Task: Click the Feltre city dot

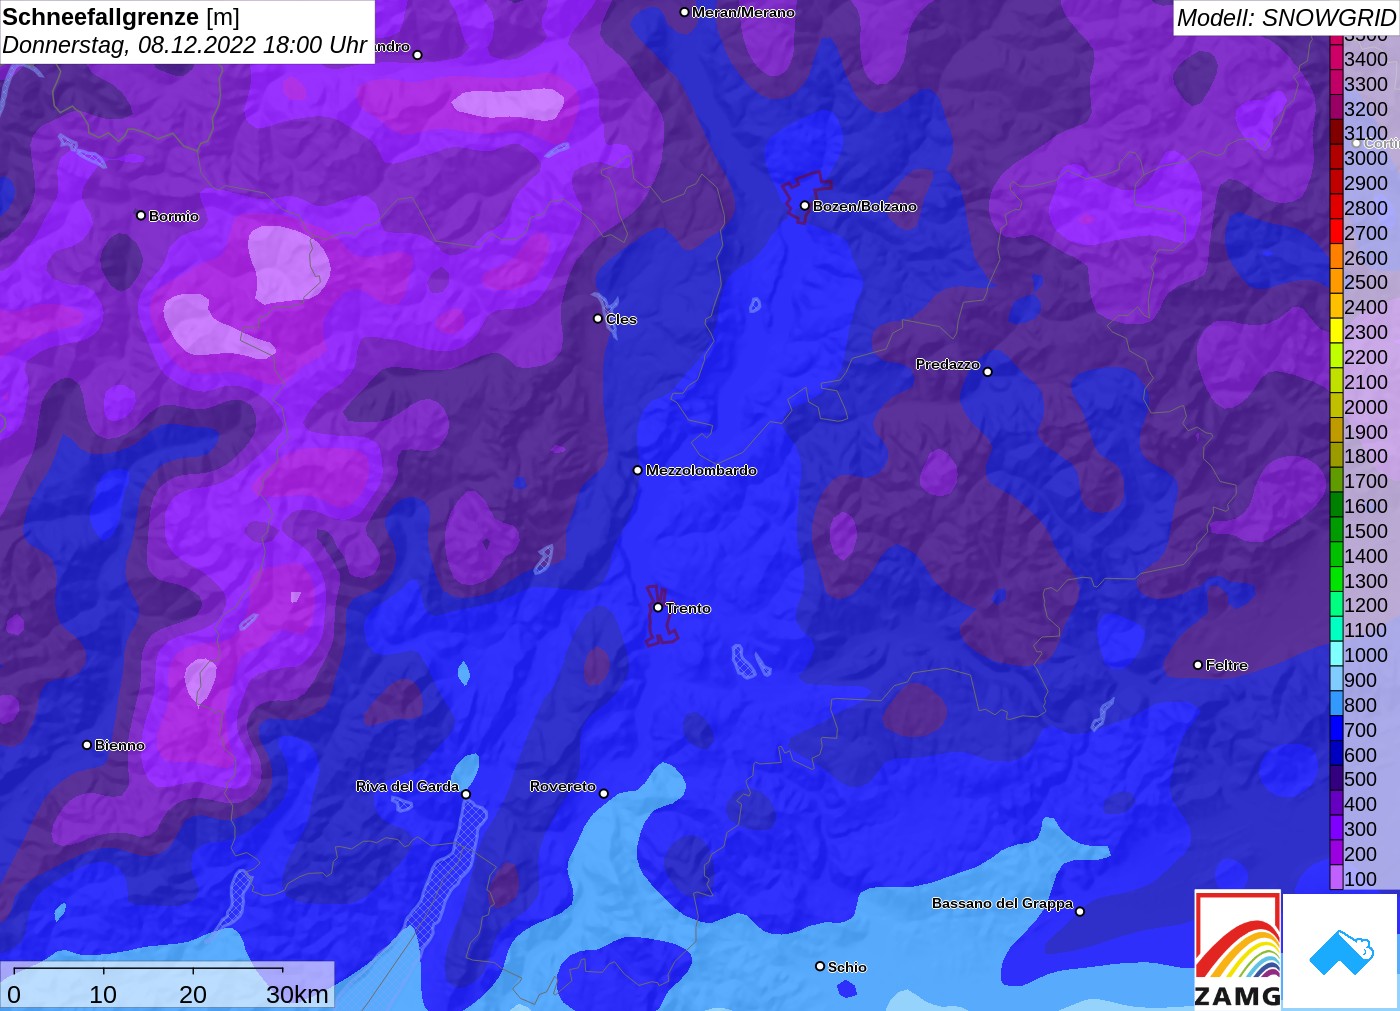Action: (1197, 664)
